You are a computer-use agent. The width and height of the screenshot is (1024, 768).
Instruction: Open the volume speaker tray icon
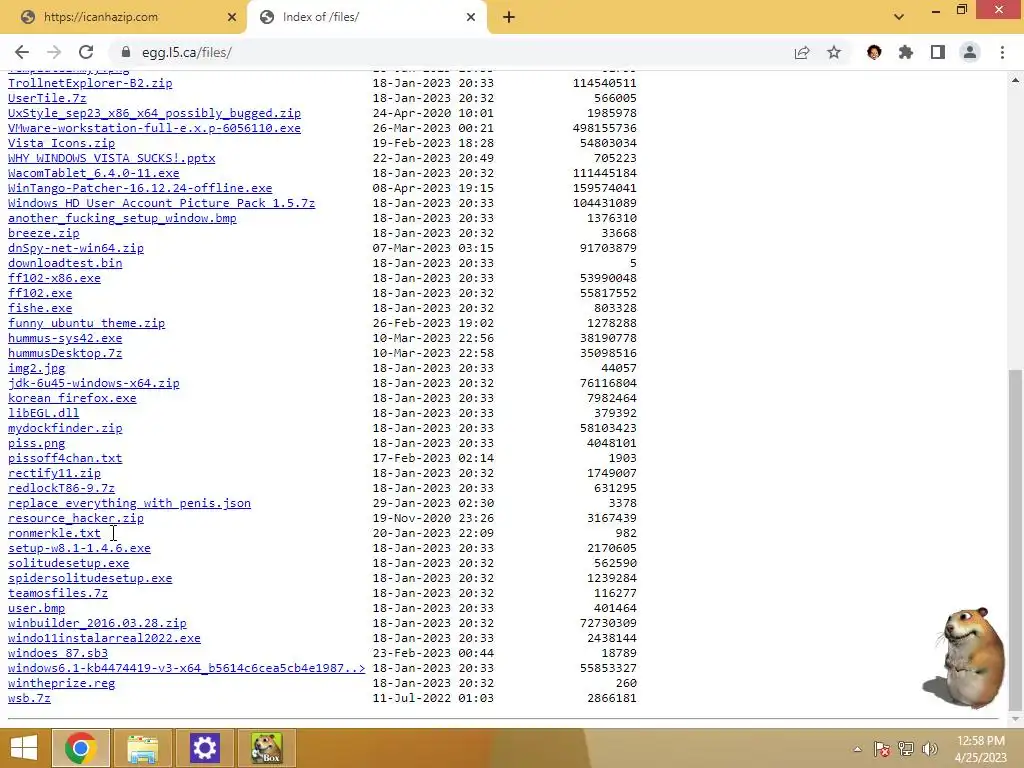pyautogui.click(x=930, y=749)
